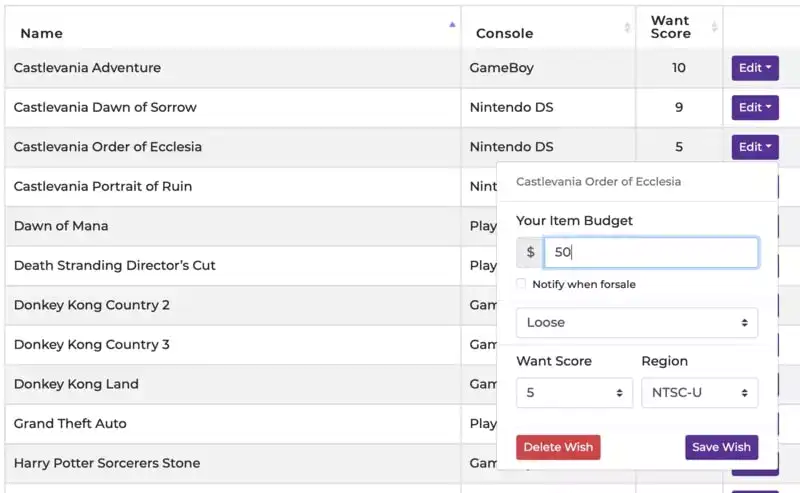The image size is (800, 493).
Task: Click GameBoy console cell
Action: [x=548, y=68]
